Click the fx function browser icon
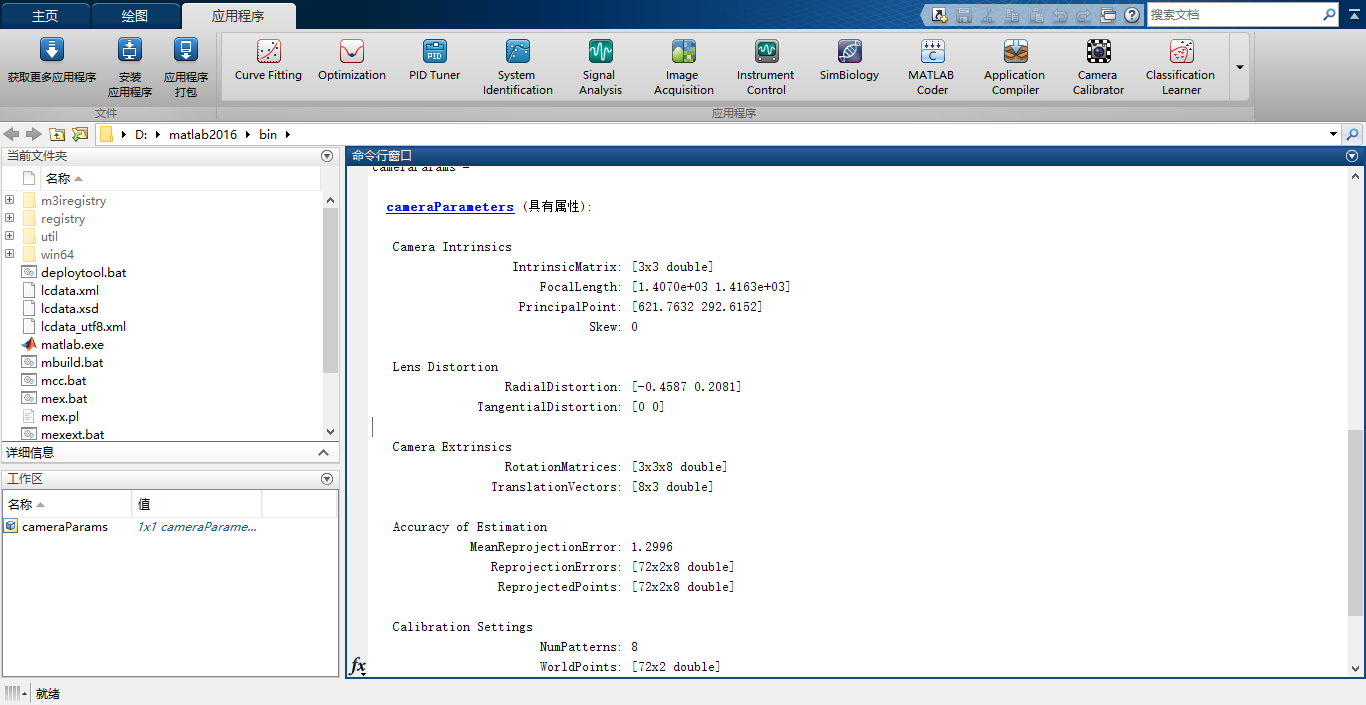This screenshot has height=705, width=1366. tap(358, 666)
